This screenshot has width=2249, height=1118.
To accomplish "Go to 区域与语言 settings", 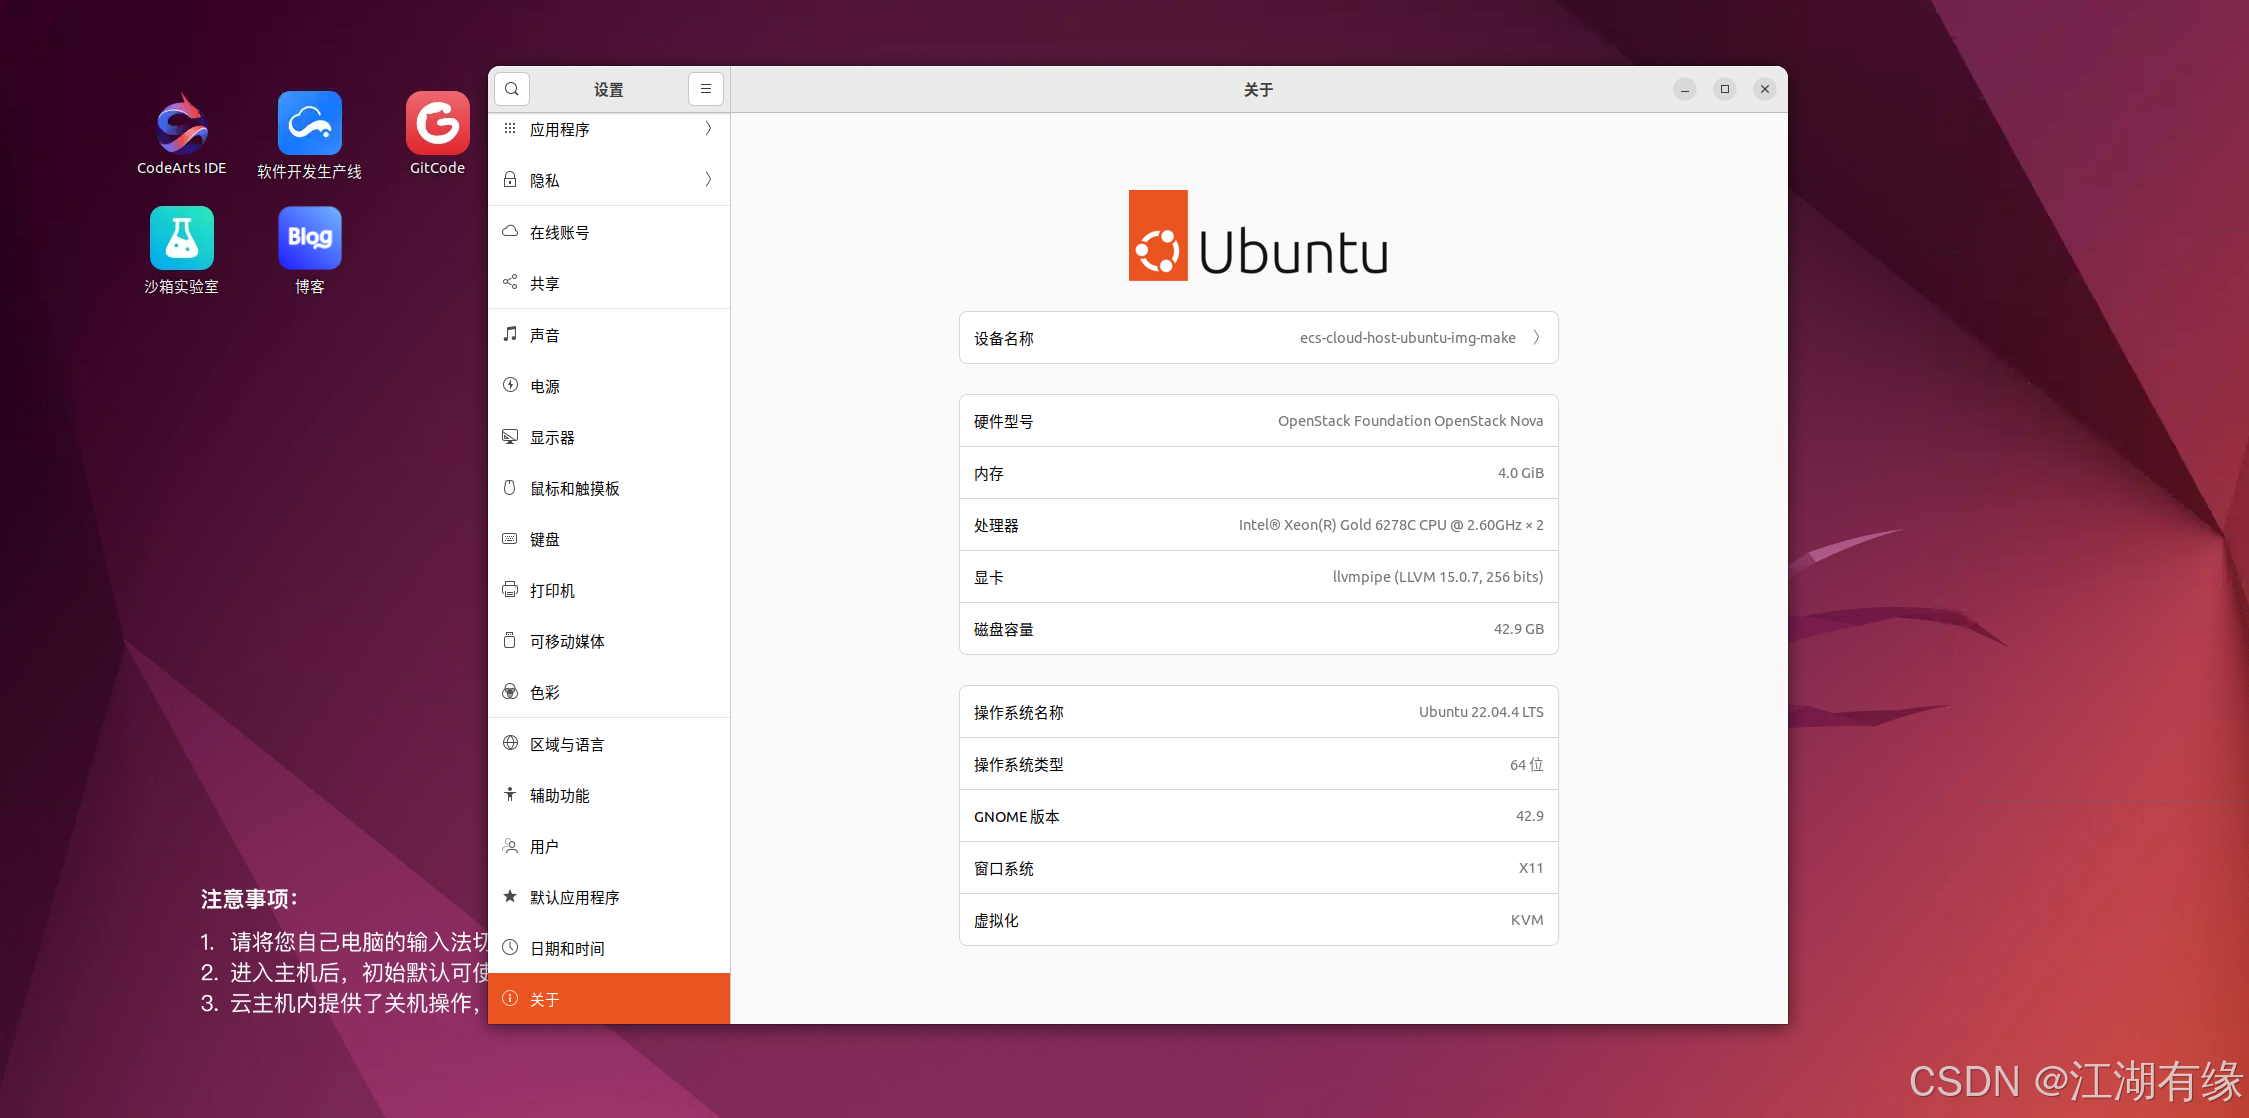I will (609, 744).
